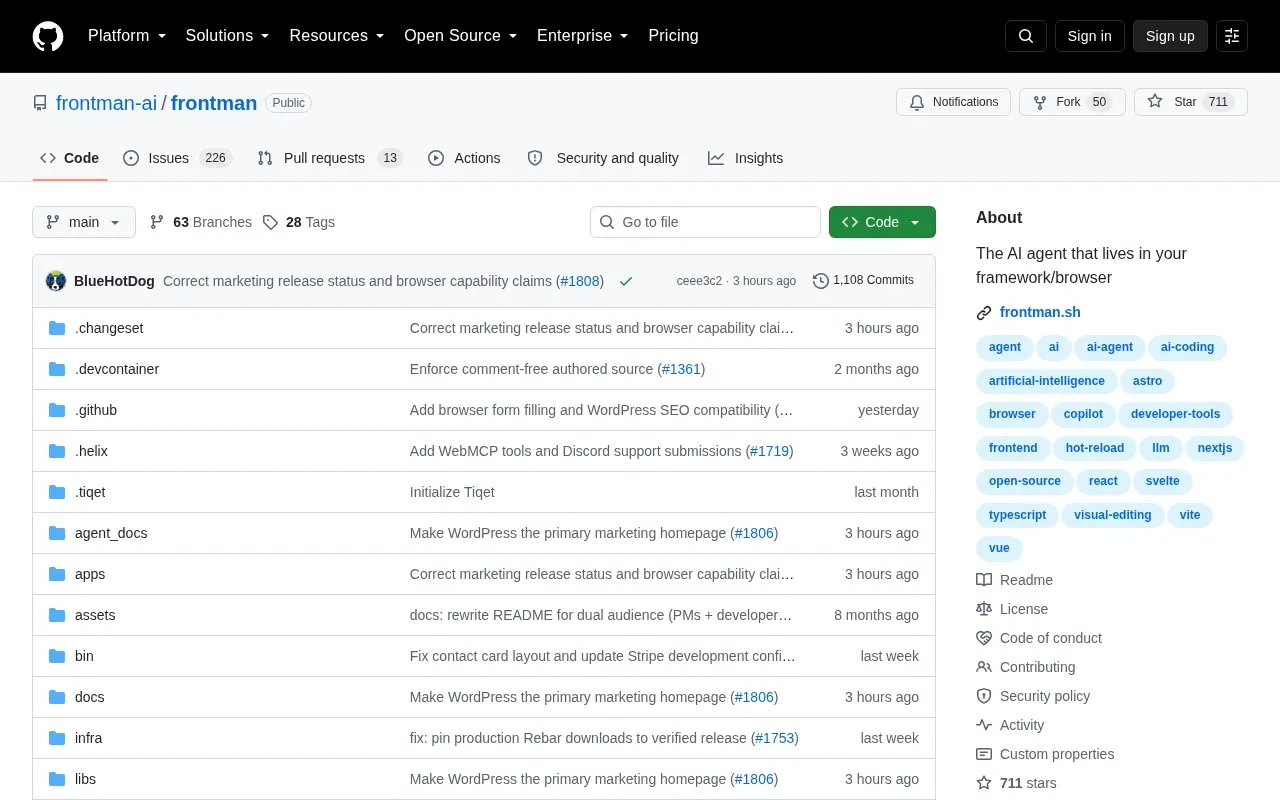This screenshot has width=1280, height=800.
Task: Click the appearance settings icon next to Sign up
Action: pos(1232,36)
